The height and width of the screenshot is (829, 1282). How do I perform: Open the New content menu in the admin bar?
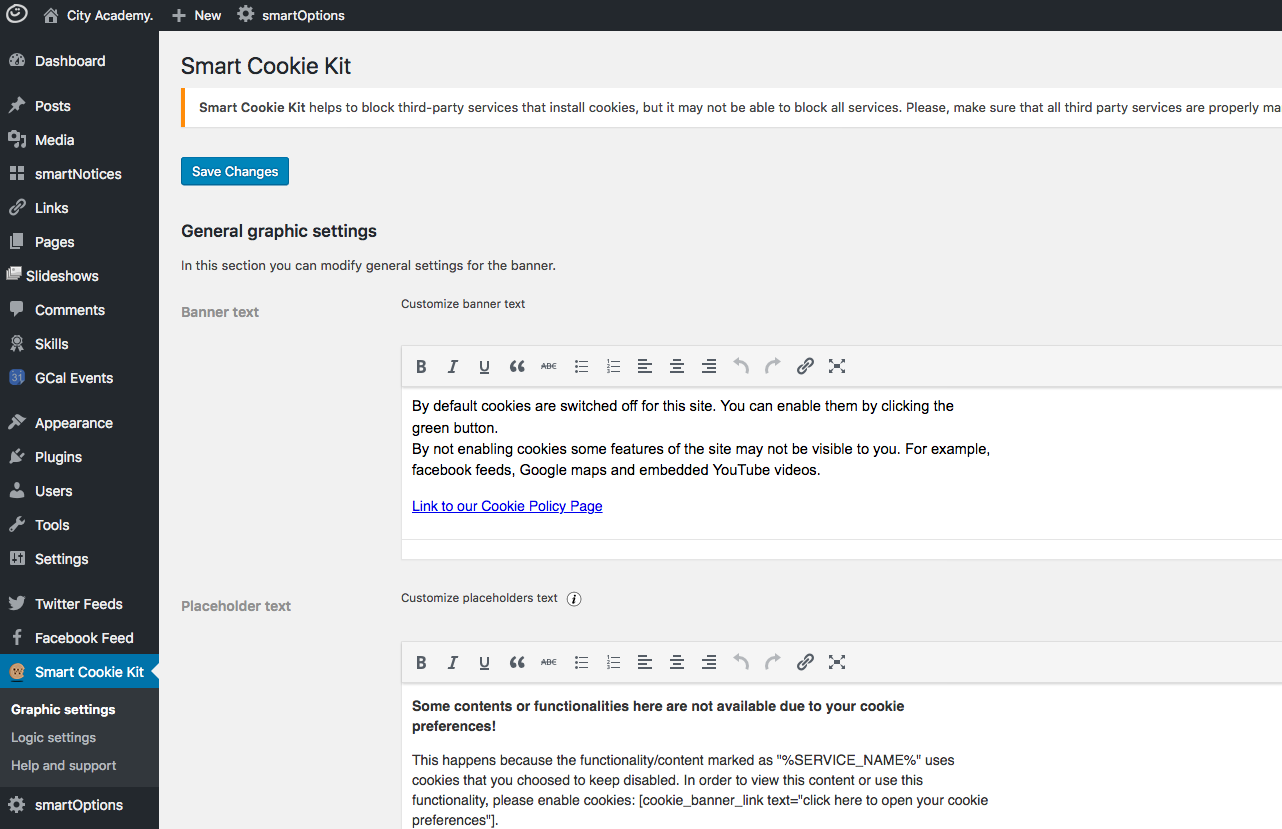(197, 15)
